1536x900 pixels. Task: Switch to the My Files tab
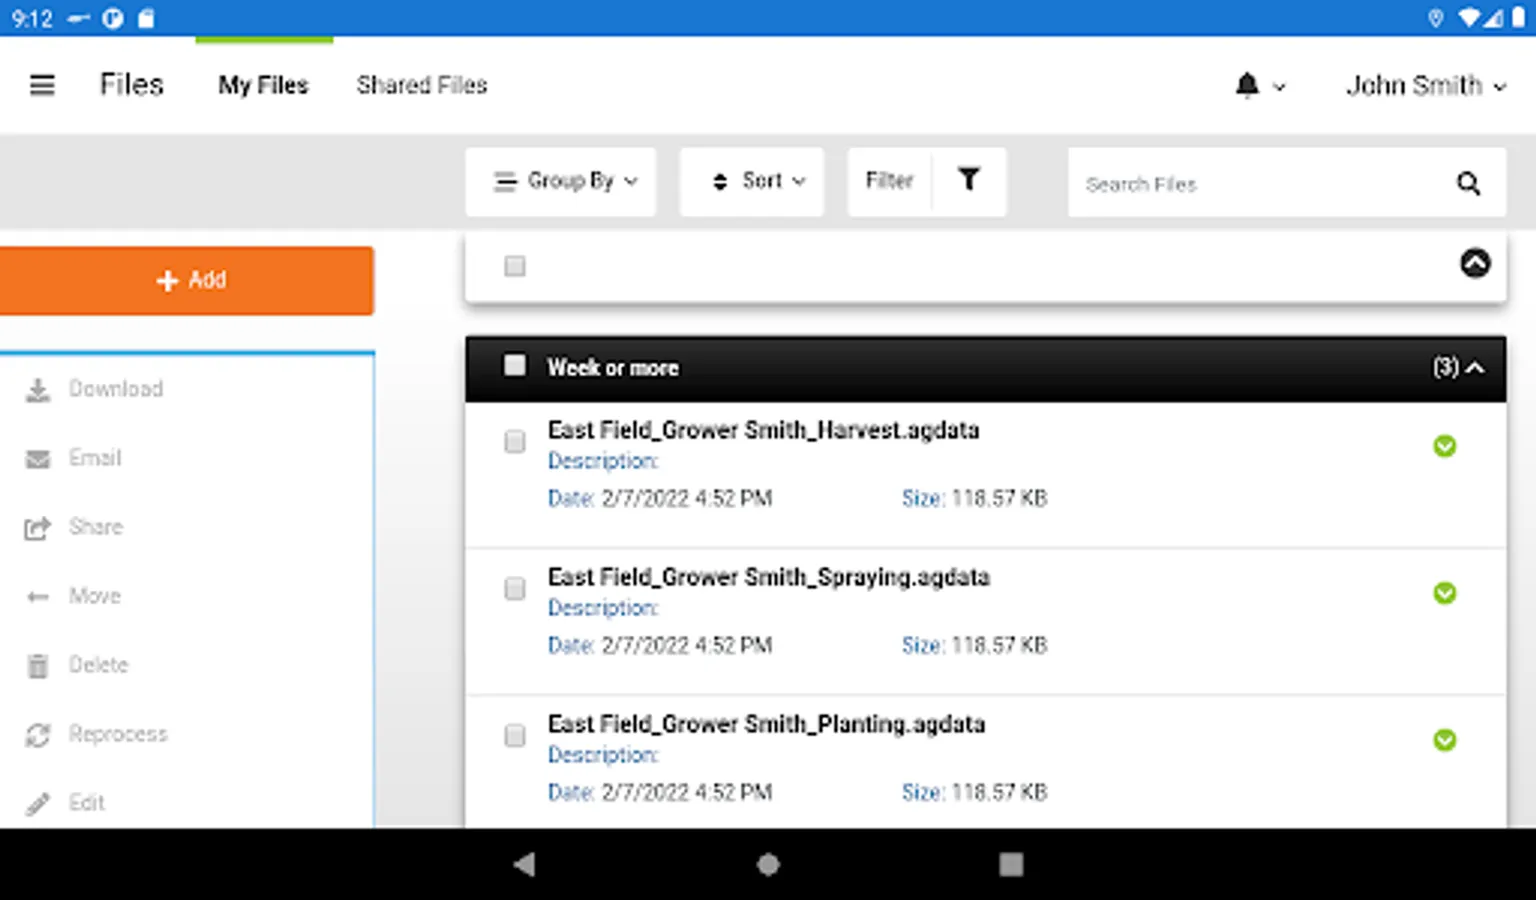(264, 85)
